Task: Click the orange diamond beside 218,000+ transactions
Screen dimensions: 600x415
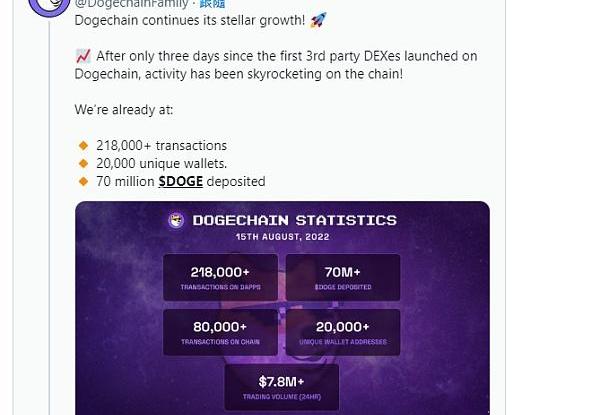Action: click(84, 145)
